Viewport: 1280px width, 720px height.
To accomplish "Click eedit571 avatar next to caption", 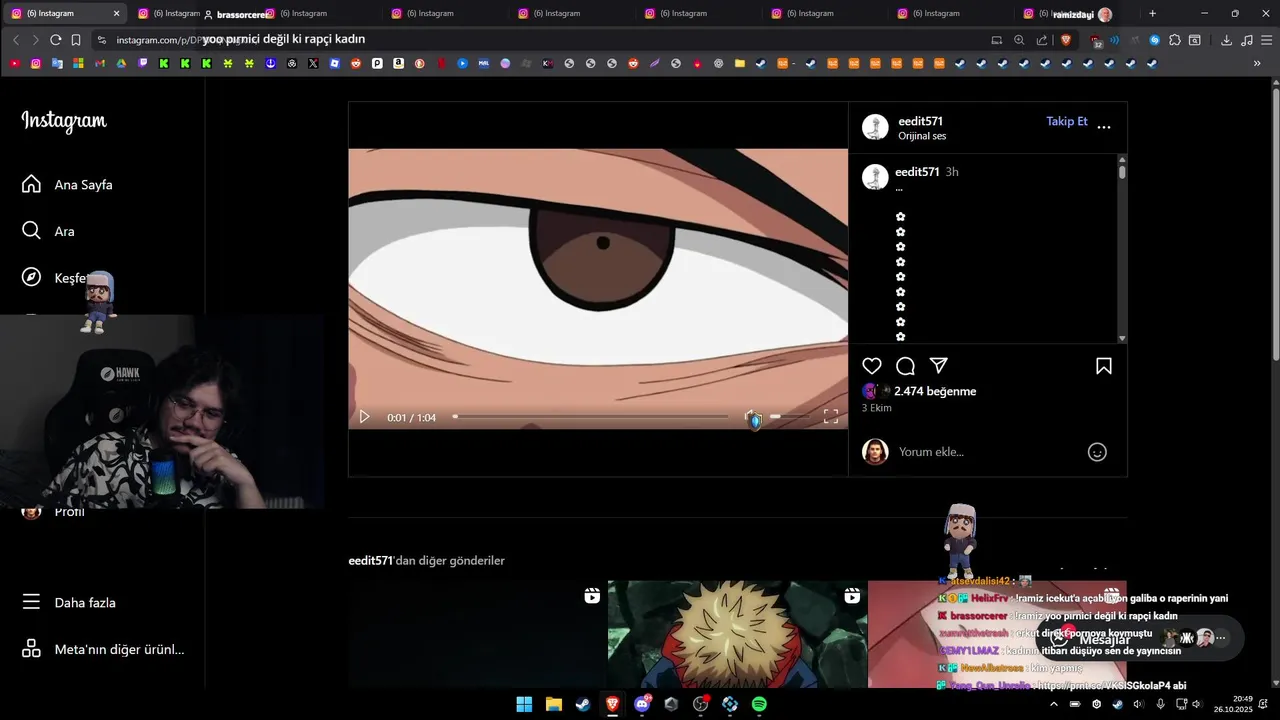I will (875, 177).
